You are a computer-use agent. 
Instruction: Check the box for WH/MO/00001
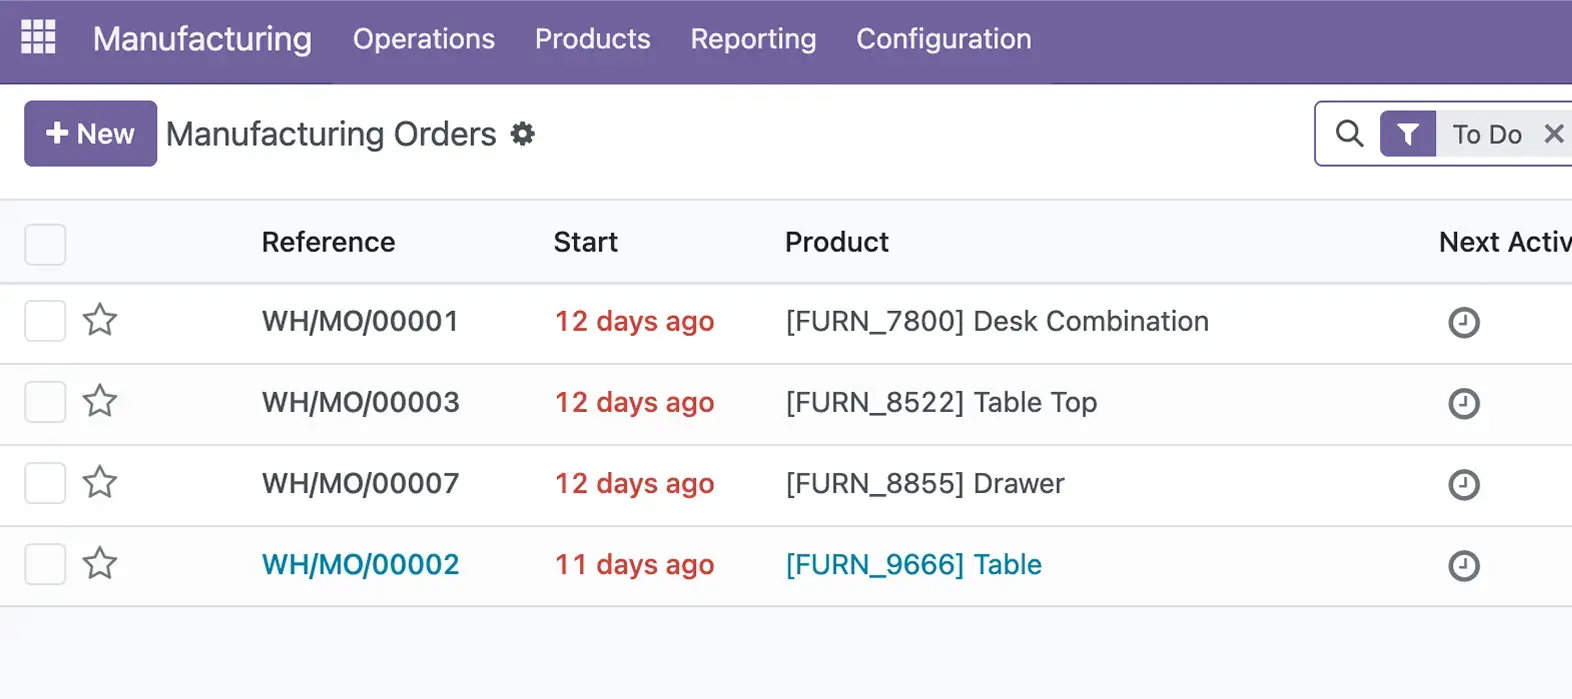[x=45, y=321]
